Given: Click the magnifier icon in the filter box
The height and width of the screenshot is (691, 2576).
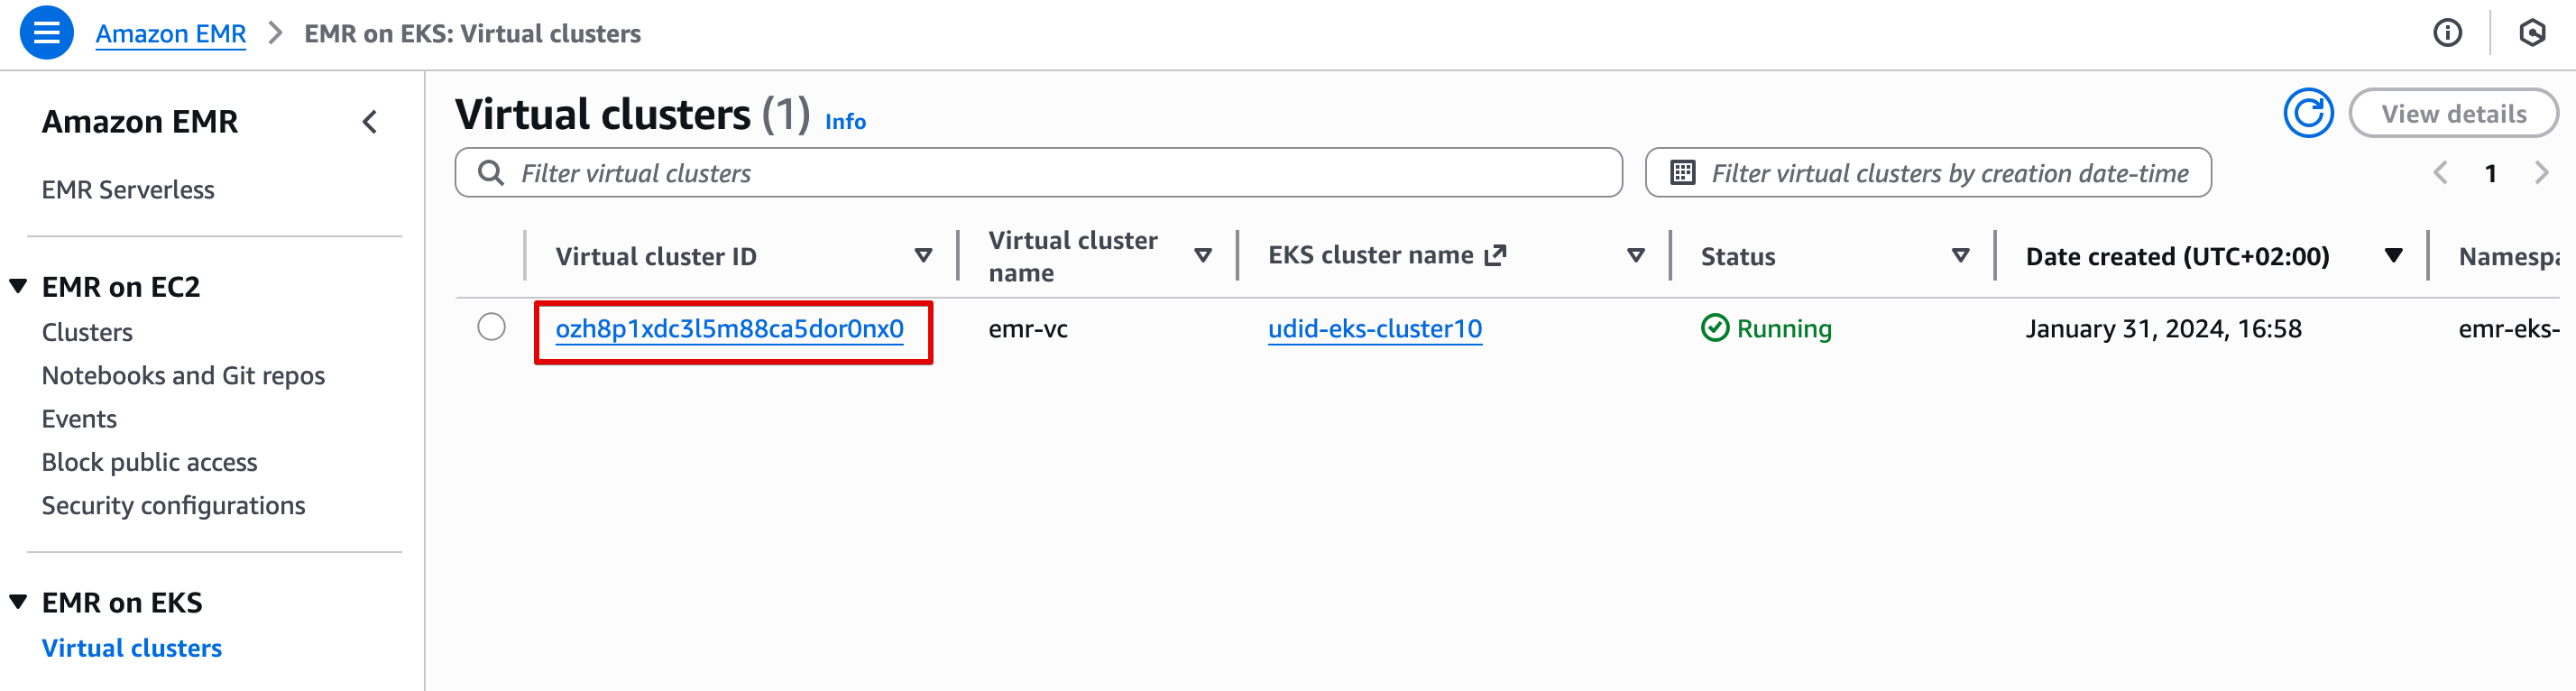Looking at the screenshot, I should [x=492, y=172].
